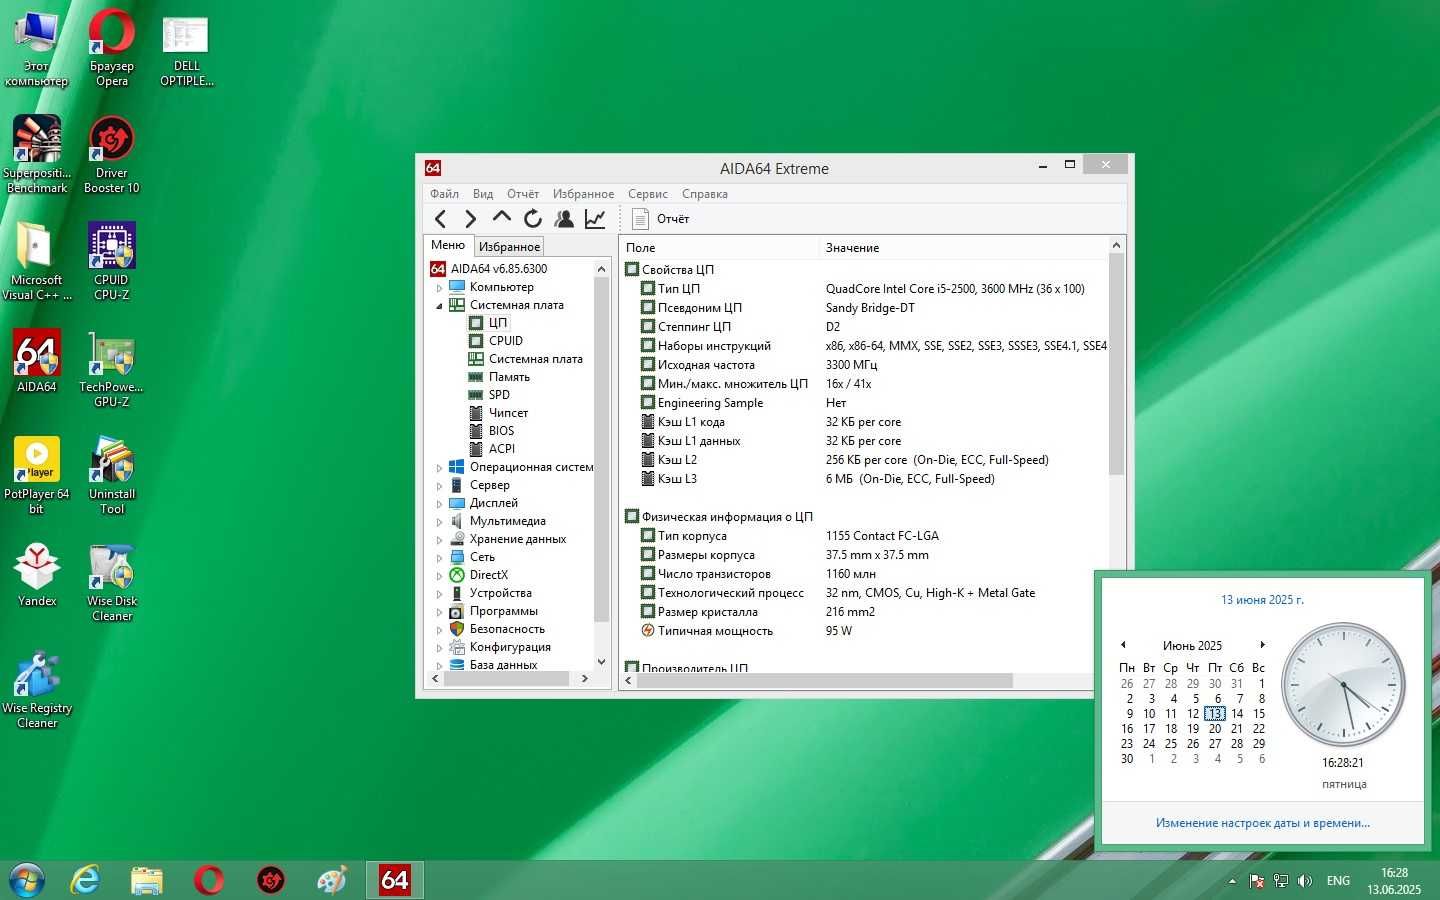Screen dimensions: 1440x900
Task: Click the details pane vertical scrollbar
Action: pos(1117,364)
